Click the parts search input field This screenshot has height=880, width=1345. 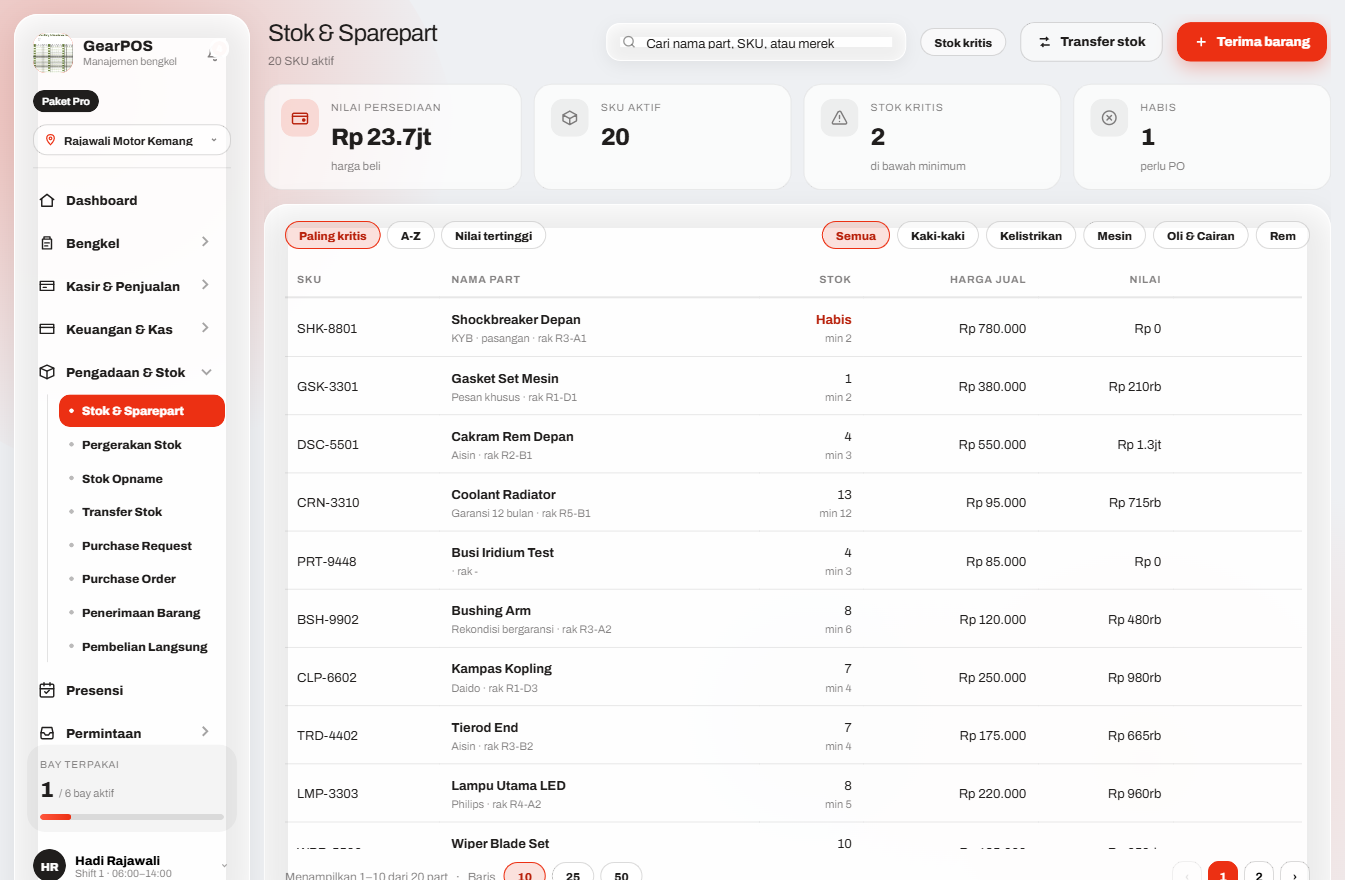click(756, 43)
